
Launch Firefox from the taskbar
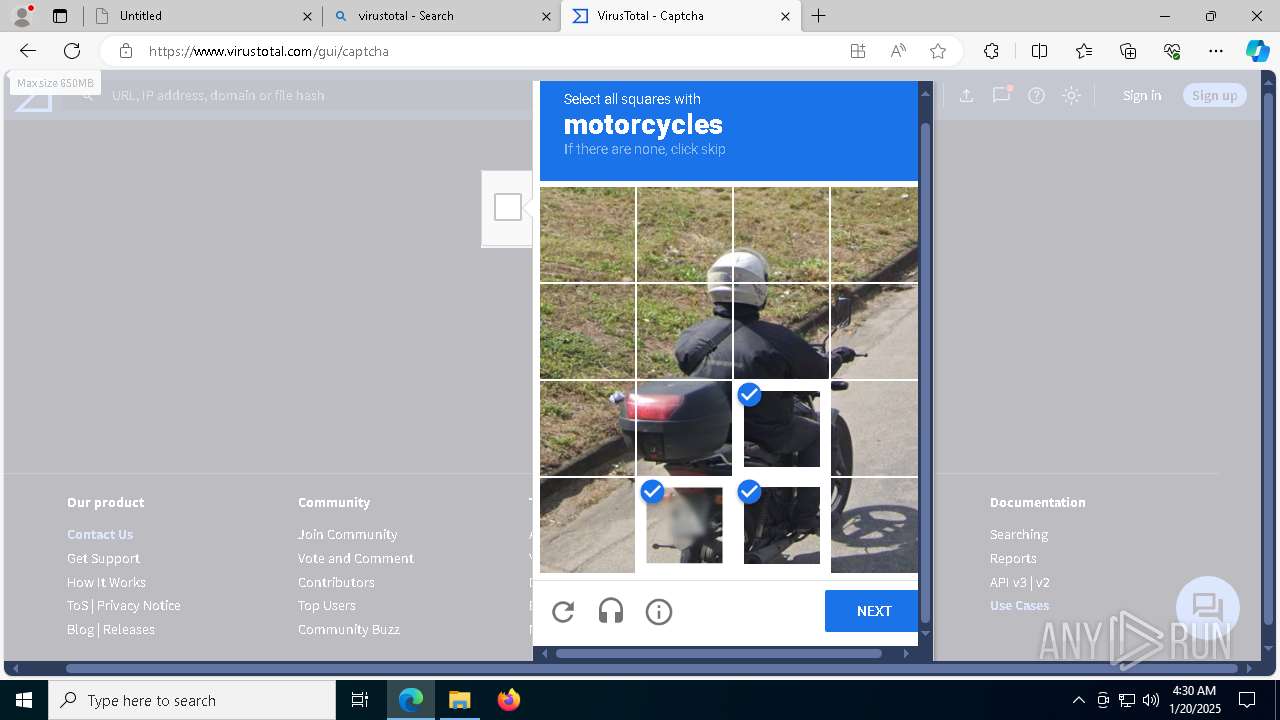tap(508, 700)
